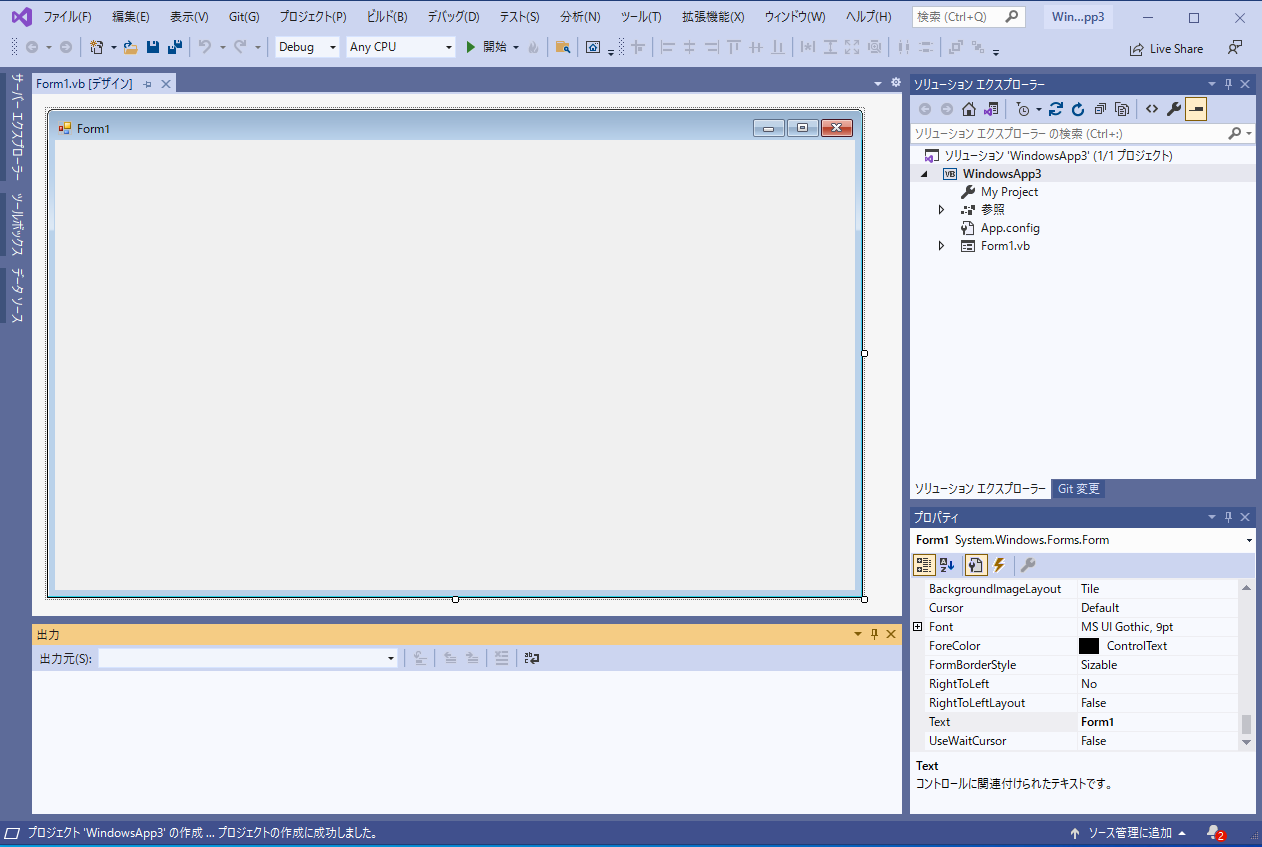Click the Home icon in Solution Explorer
Image resolution: width=1262 pixels, height=847 pixels.
point(968,109)
